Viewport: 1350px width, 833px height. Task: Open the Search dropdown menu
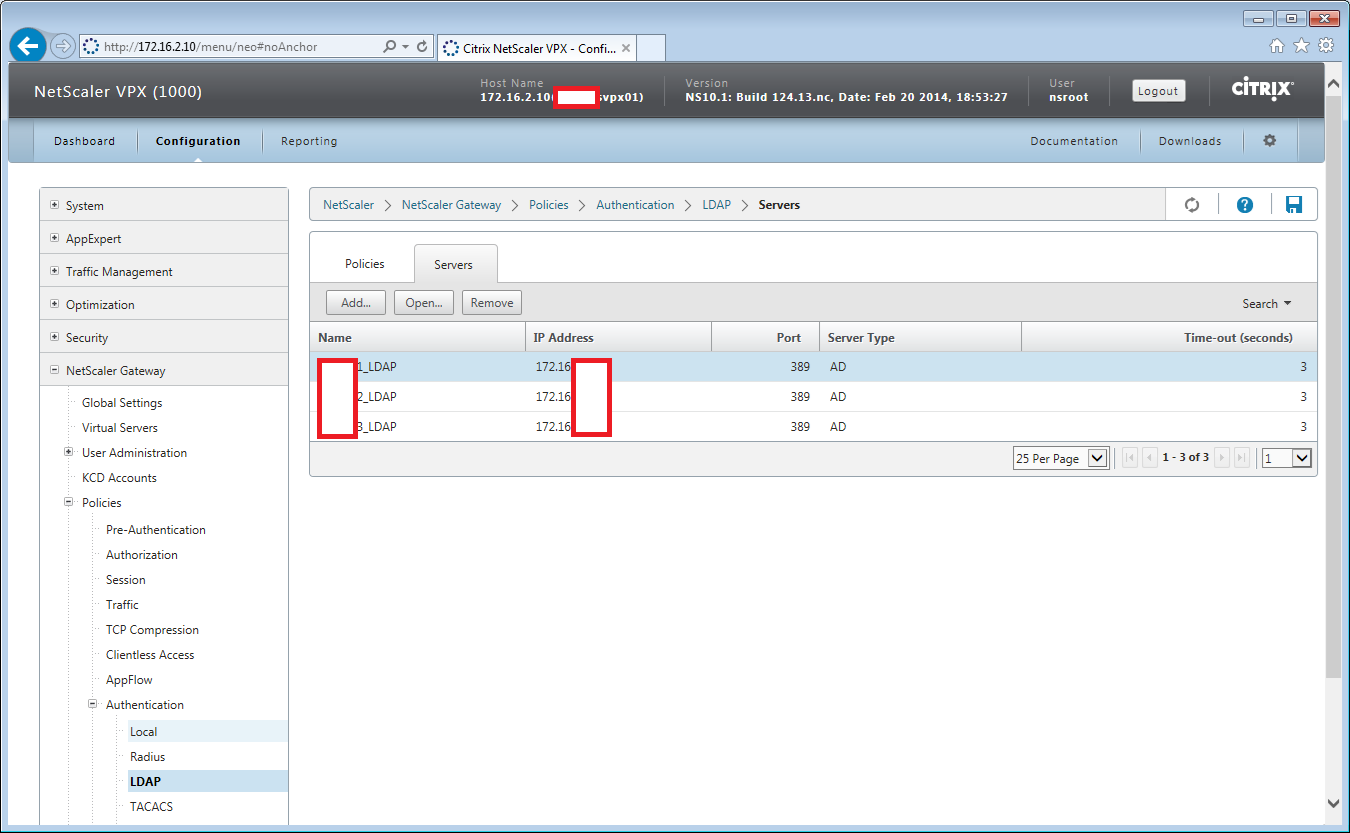pos(1267,304)
